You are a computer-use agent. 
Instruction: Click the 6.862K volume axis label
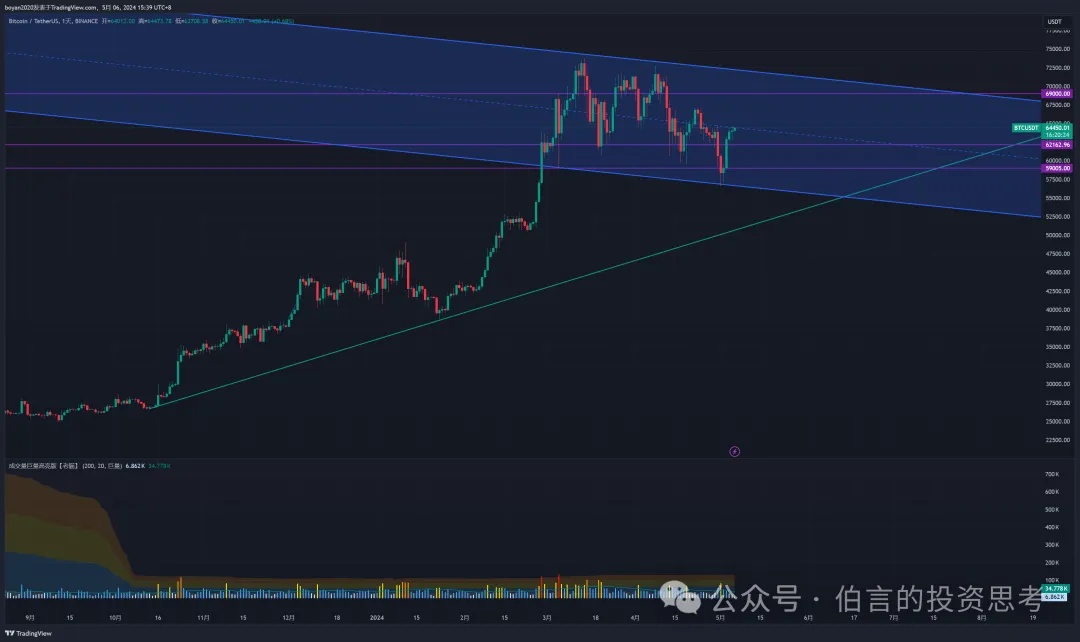(1057, 596)
